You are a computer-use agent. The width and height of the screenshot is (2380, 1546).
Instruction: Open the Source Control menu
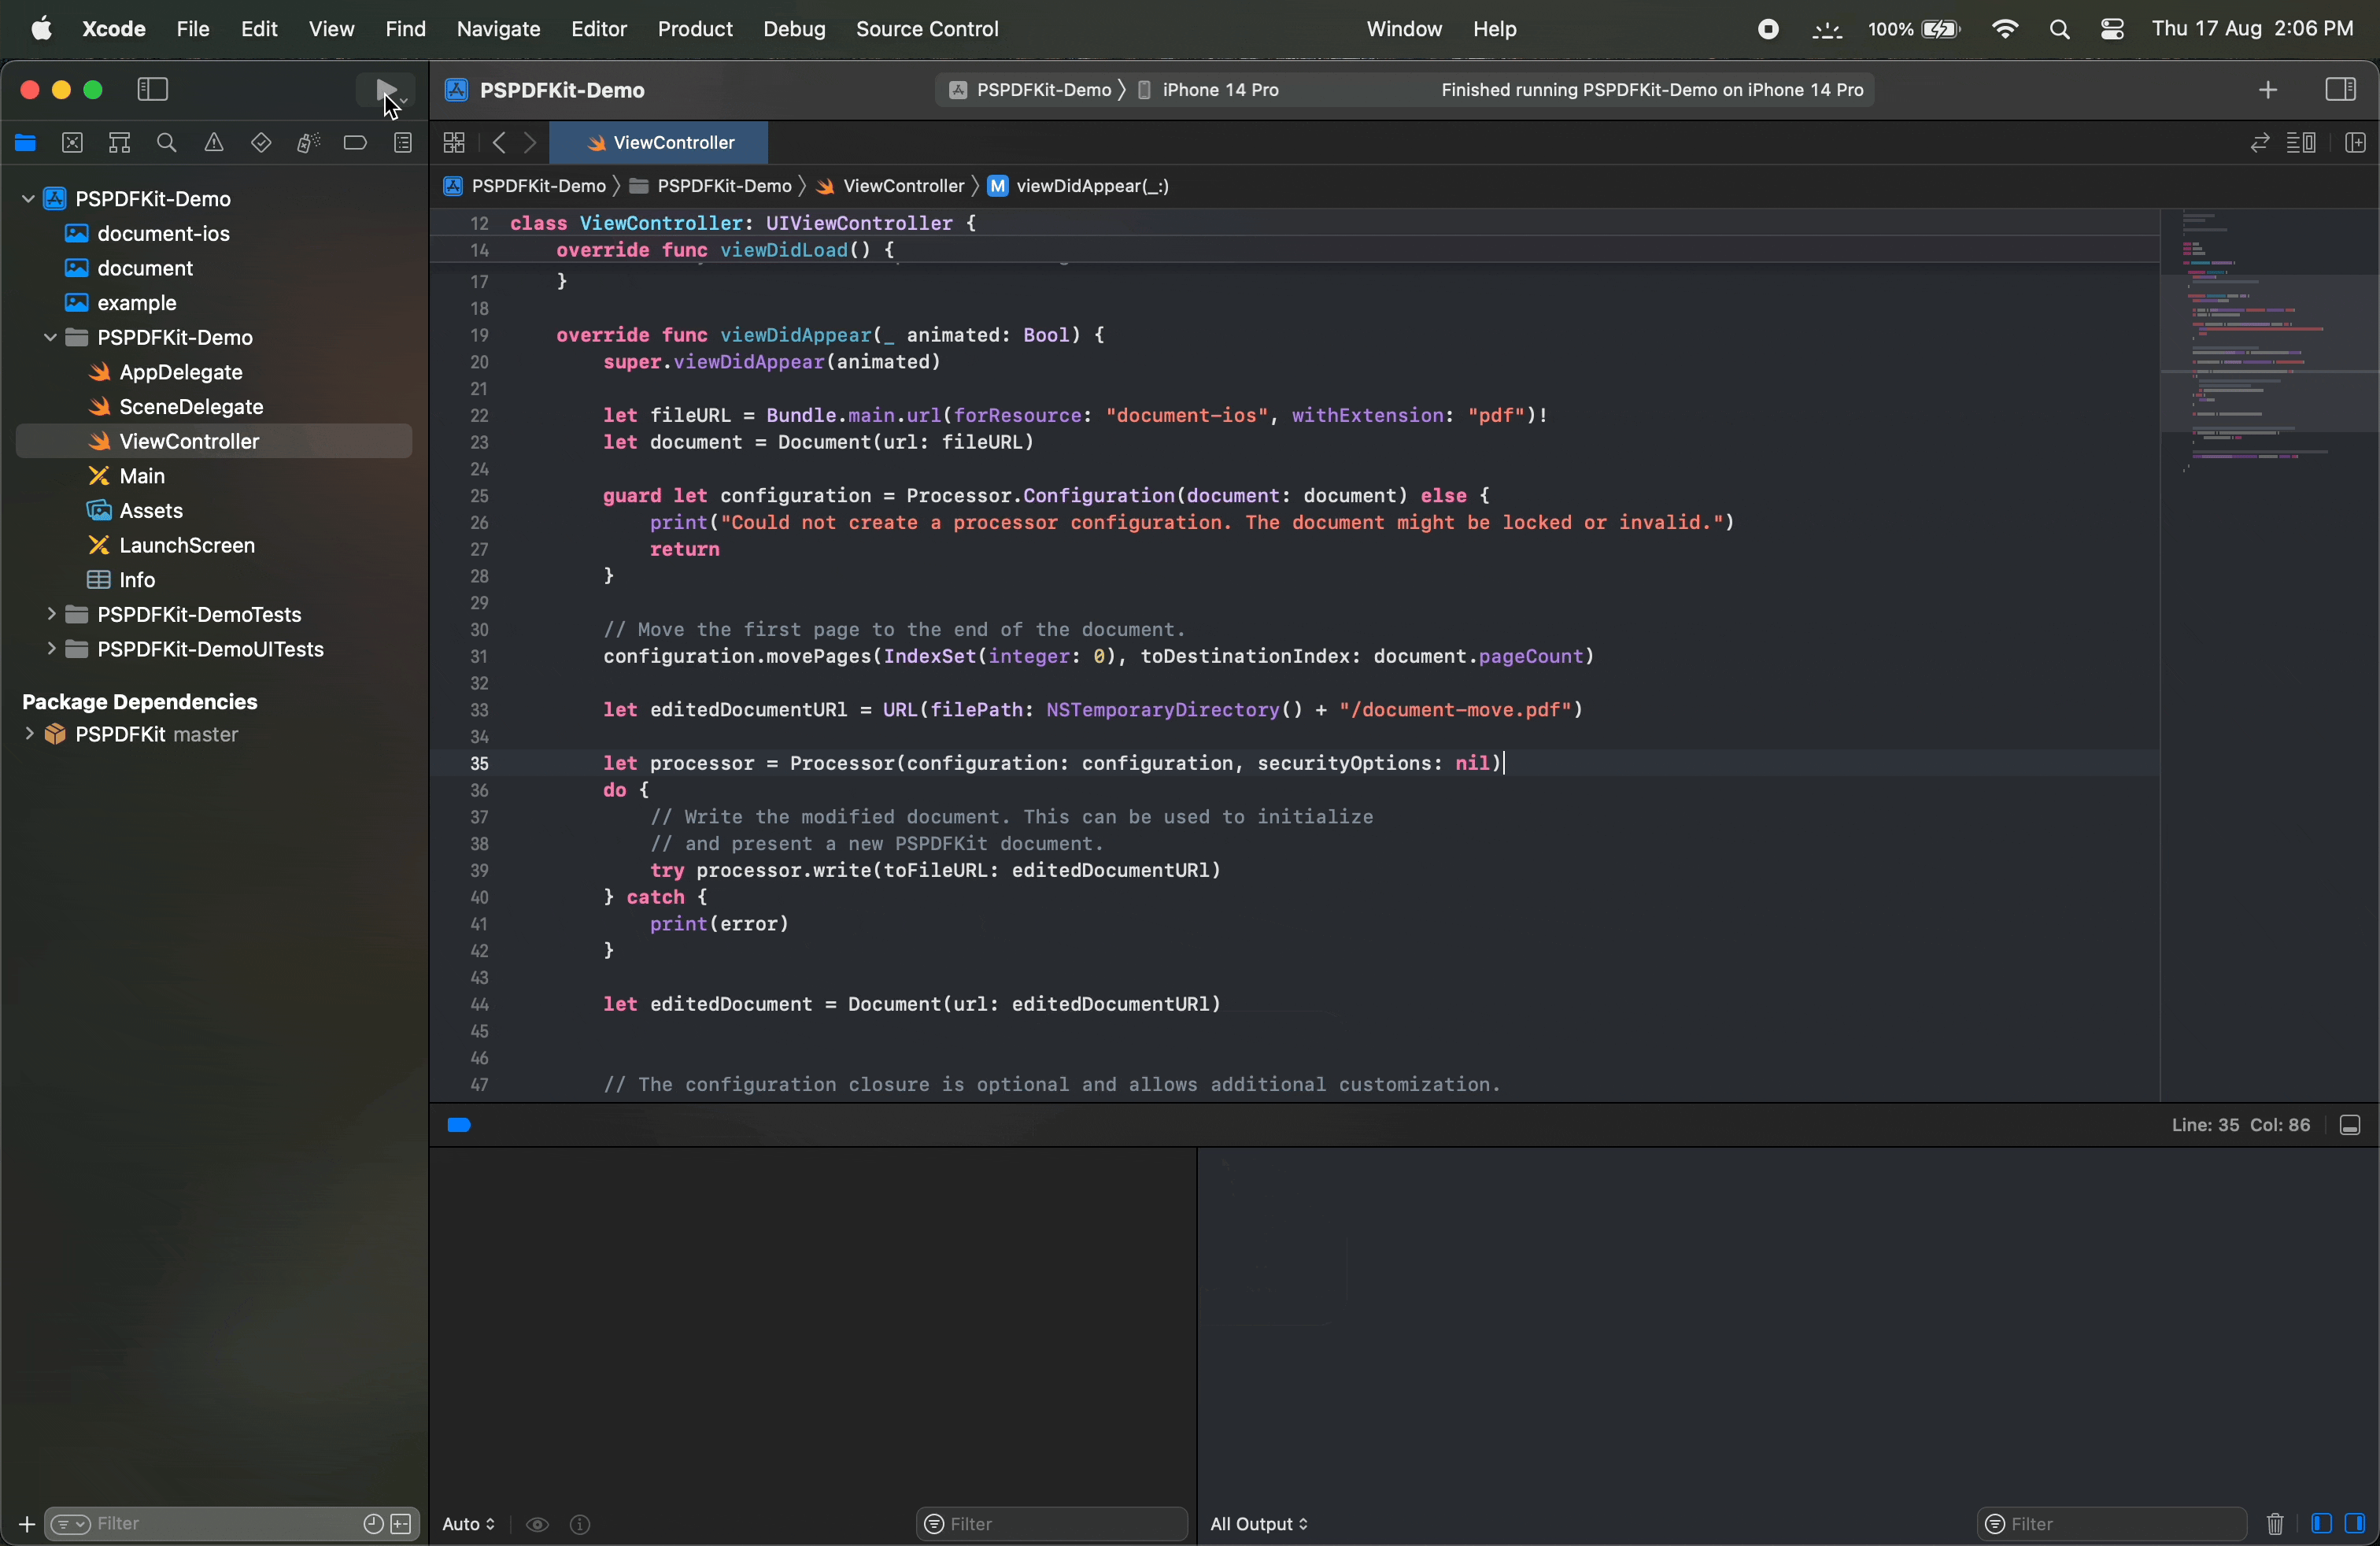pos(926,29)
